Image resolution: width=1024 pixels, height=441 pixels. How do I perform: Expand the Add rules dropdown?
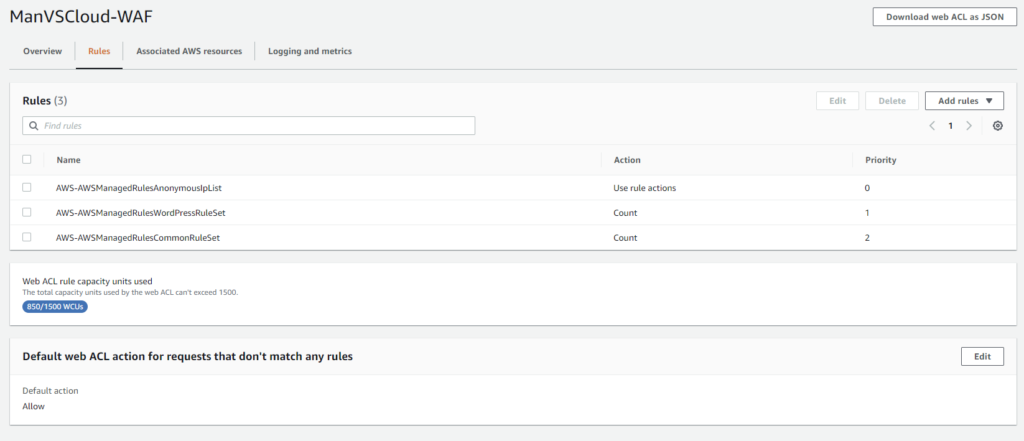(x=964, y=101)
